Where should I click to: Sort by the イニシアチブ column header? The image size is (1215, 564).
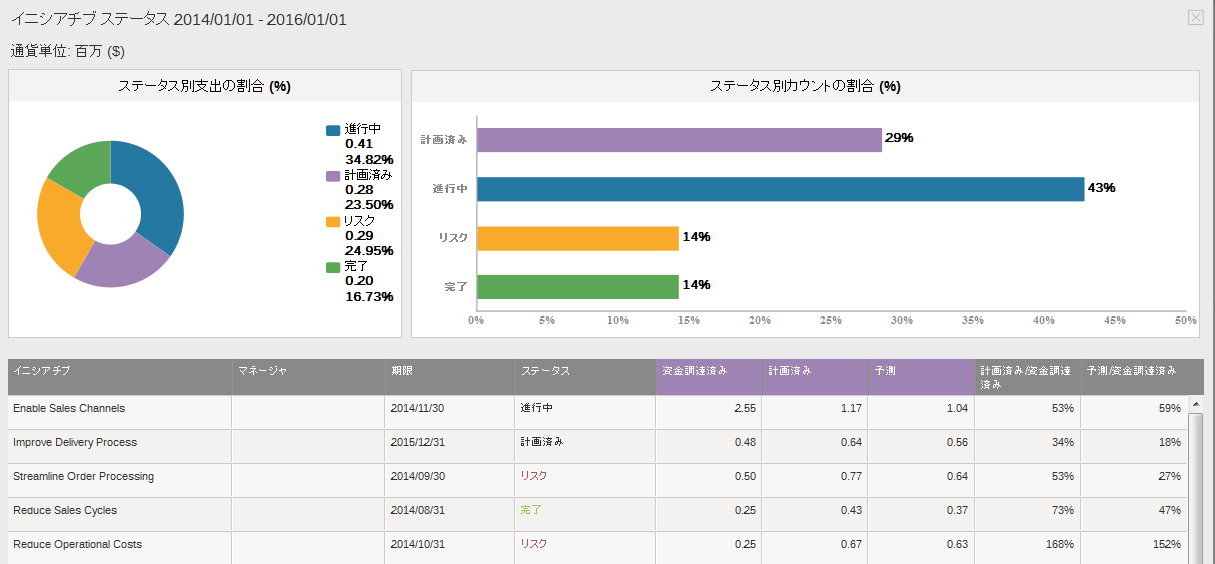click(x=42, y=371)
